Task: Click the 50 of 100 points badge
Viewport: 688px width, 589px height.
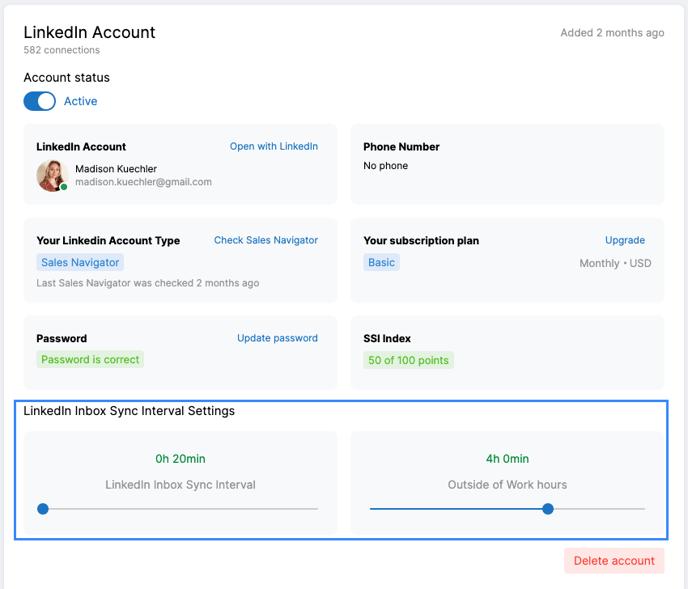Action: 408,360
